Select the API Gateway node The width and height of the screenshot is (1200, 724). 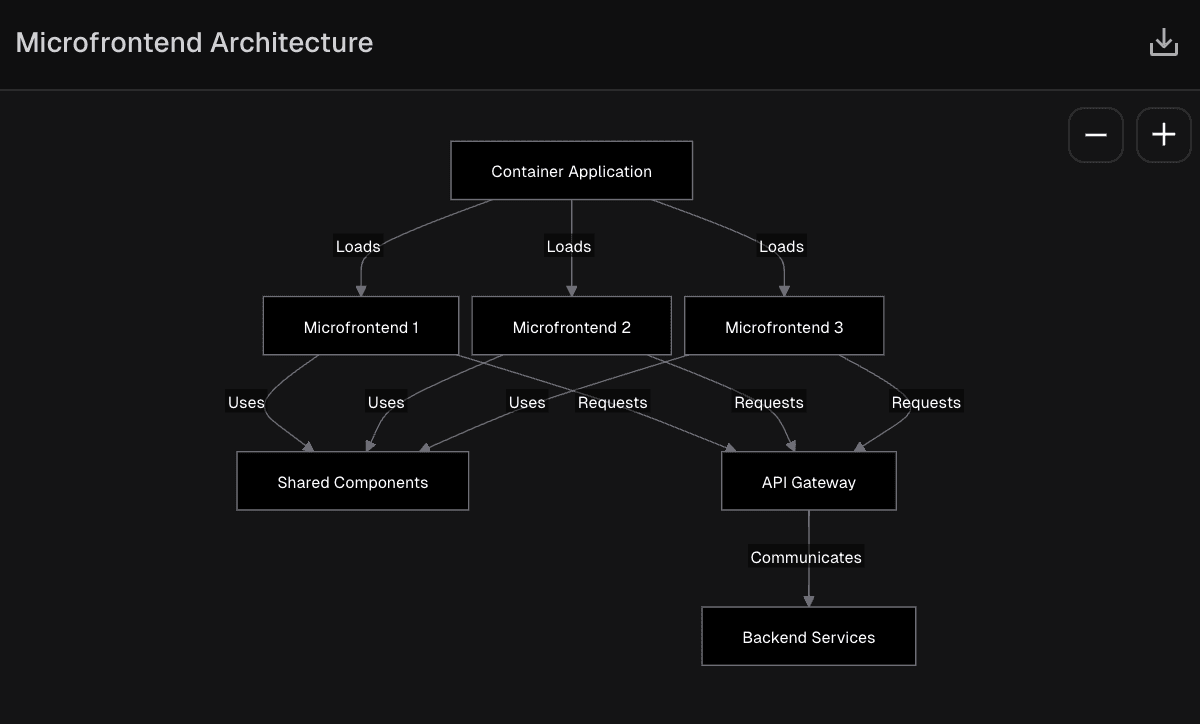pos(808,481)
